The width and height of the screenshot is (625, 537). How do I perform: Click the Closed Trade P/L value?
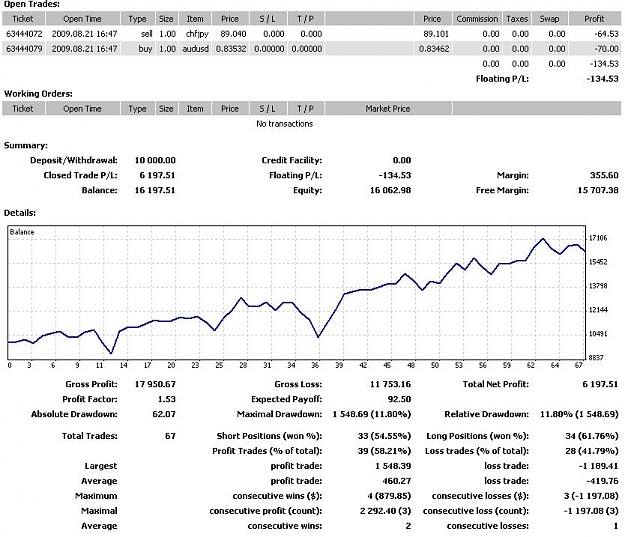[x=157, y=175]
